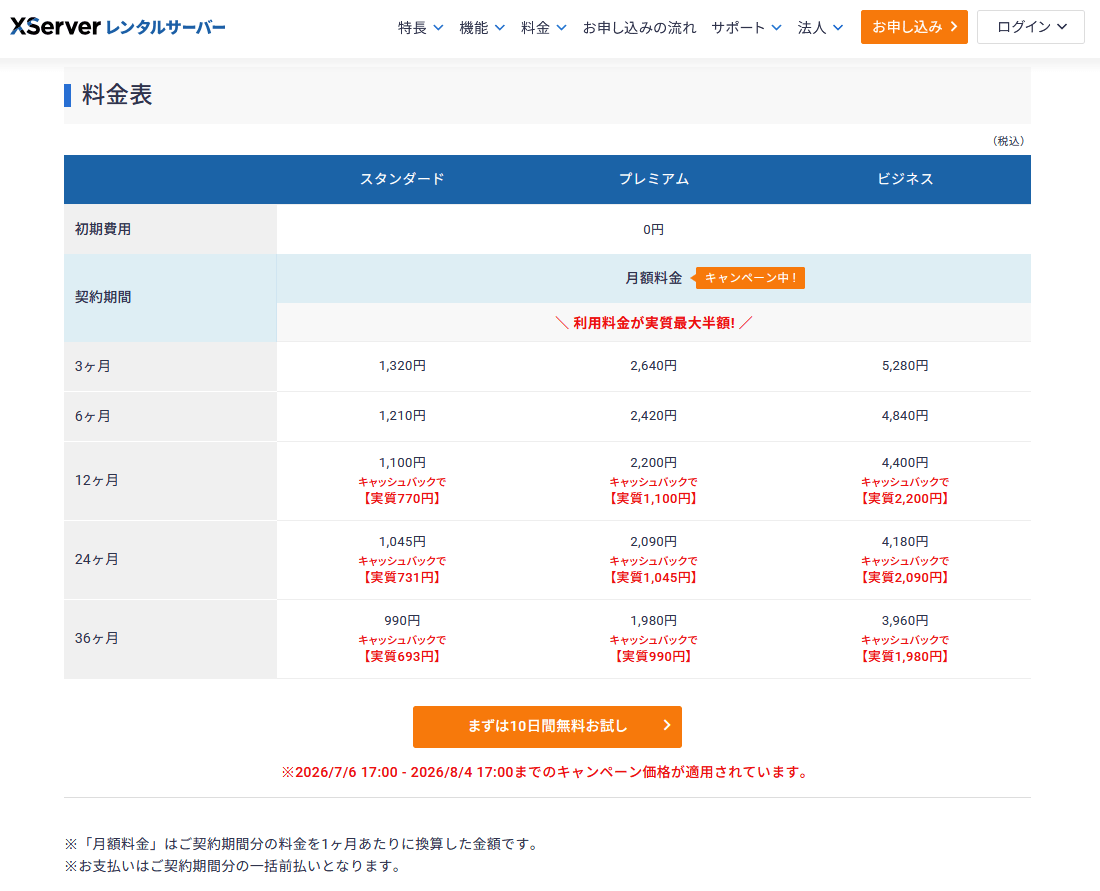Click the 【実質1,980円】 cashback text

tap(905, 656)
